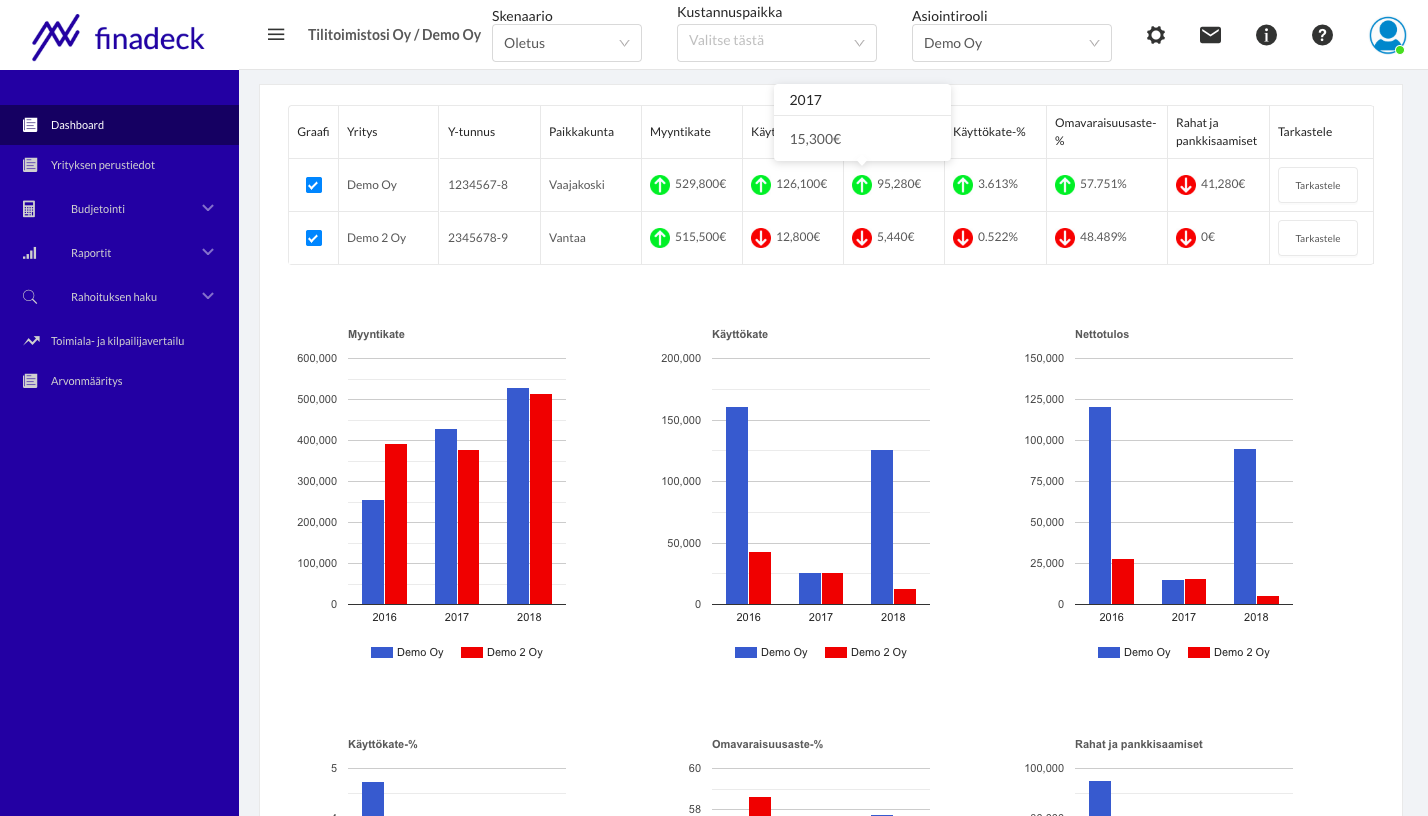Open Toimiala- ja kilpailijavertailu menu item

click(x=119, y=341)
